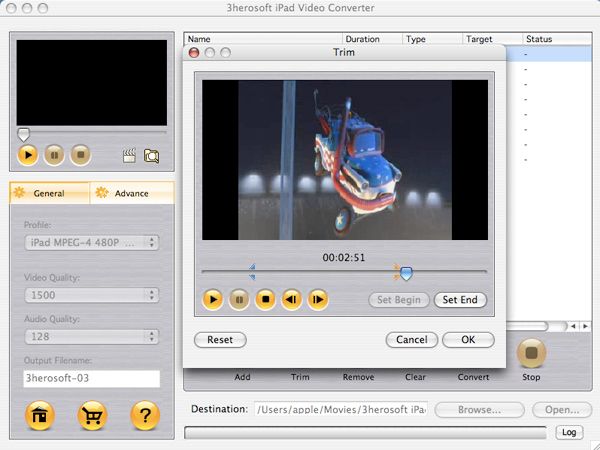Click the shopping cart purchase icon
Screen dimensions: 600x450
[92, 416]
